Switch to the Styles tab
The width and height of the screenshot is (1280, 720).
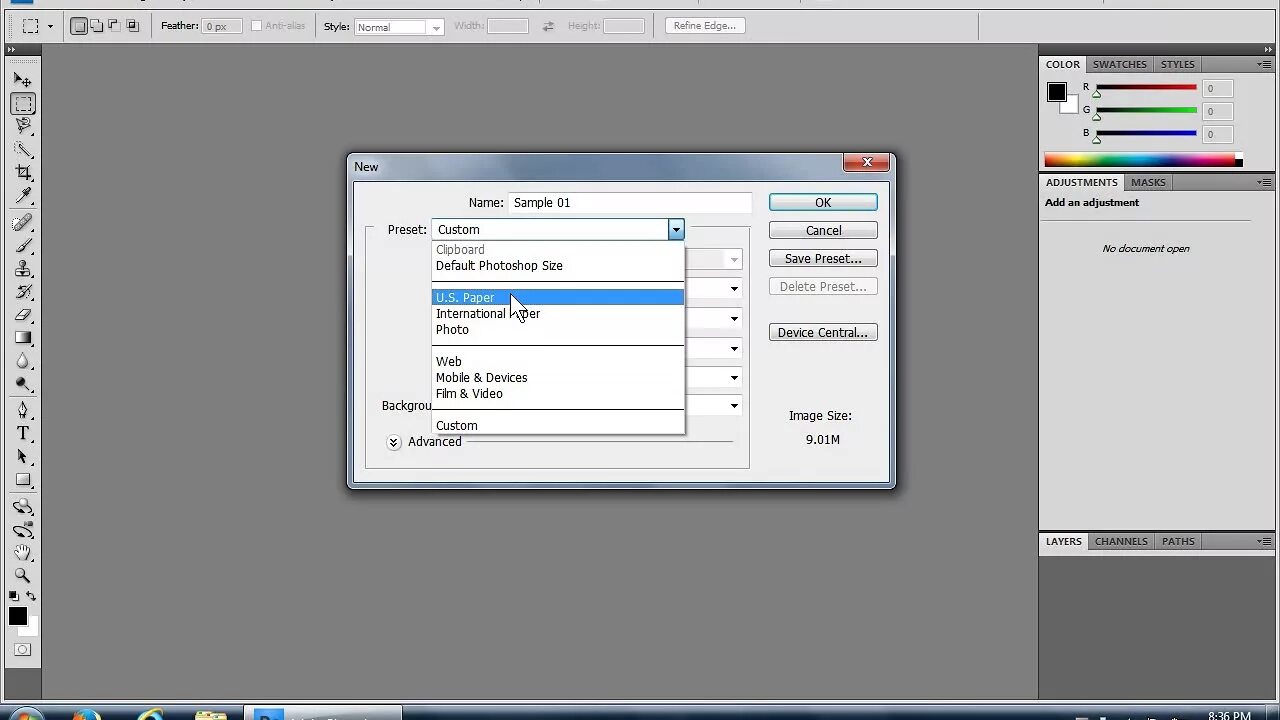click(1177, 64)
